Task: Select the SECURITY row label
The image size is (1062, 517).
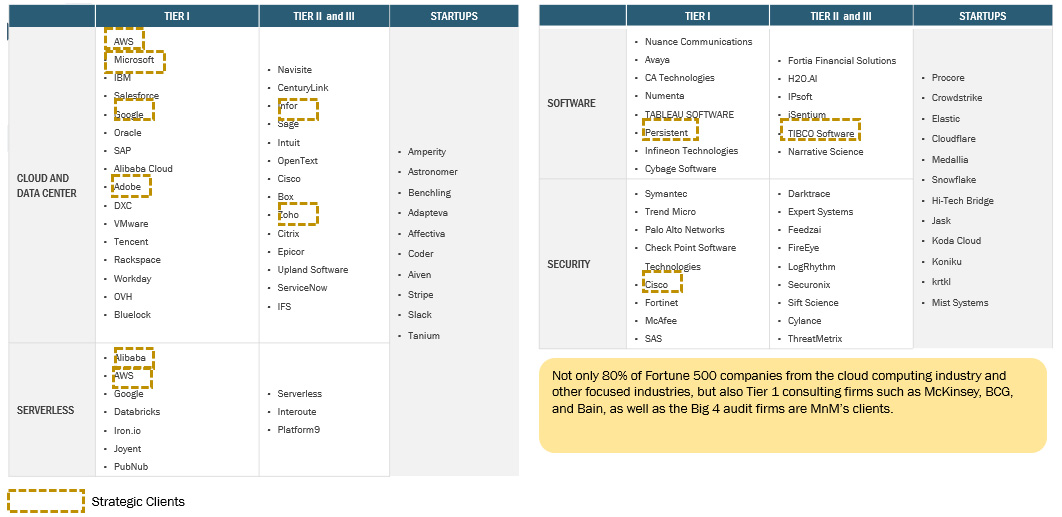Action: coord(569,264)
